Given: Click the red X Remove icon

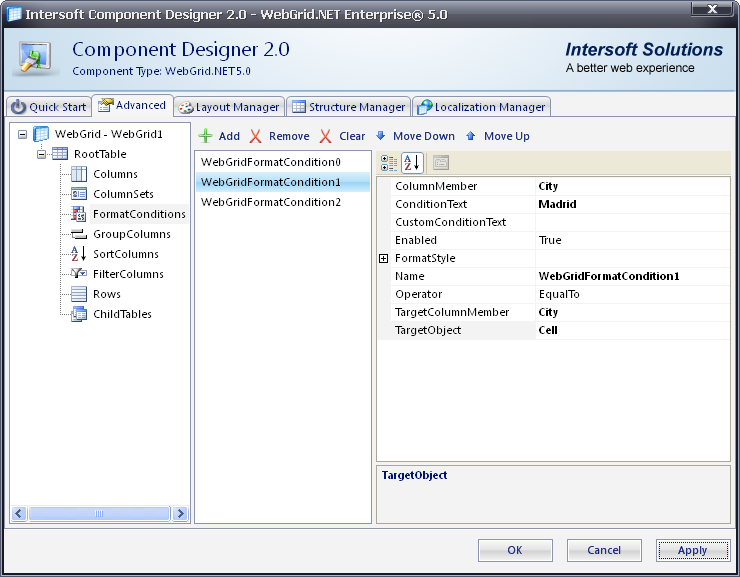Looking at the screenshot, I should [x=255, y=136].
